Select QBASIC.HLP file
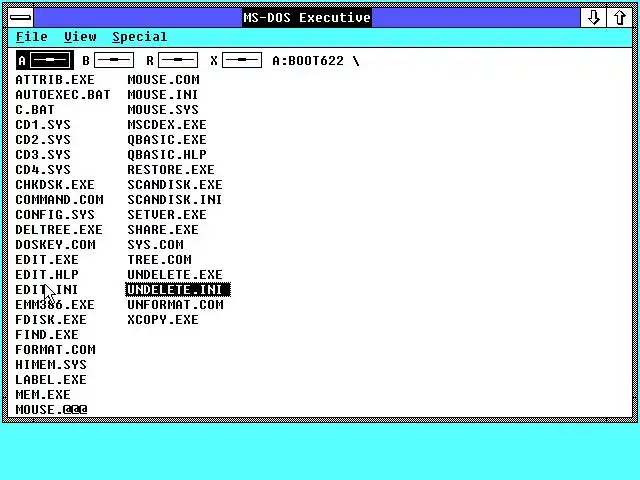 (167, 155)
